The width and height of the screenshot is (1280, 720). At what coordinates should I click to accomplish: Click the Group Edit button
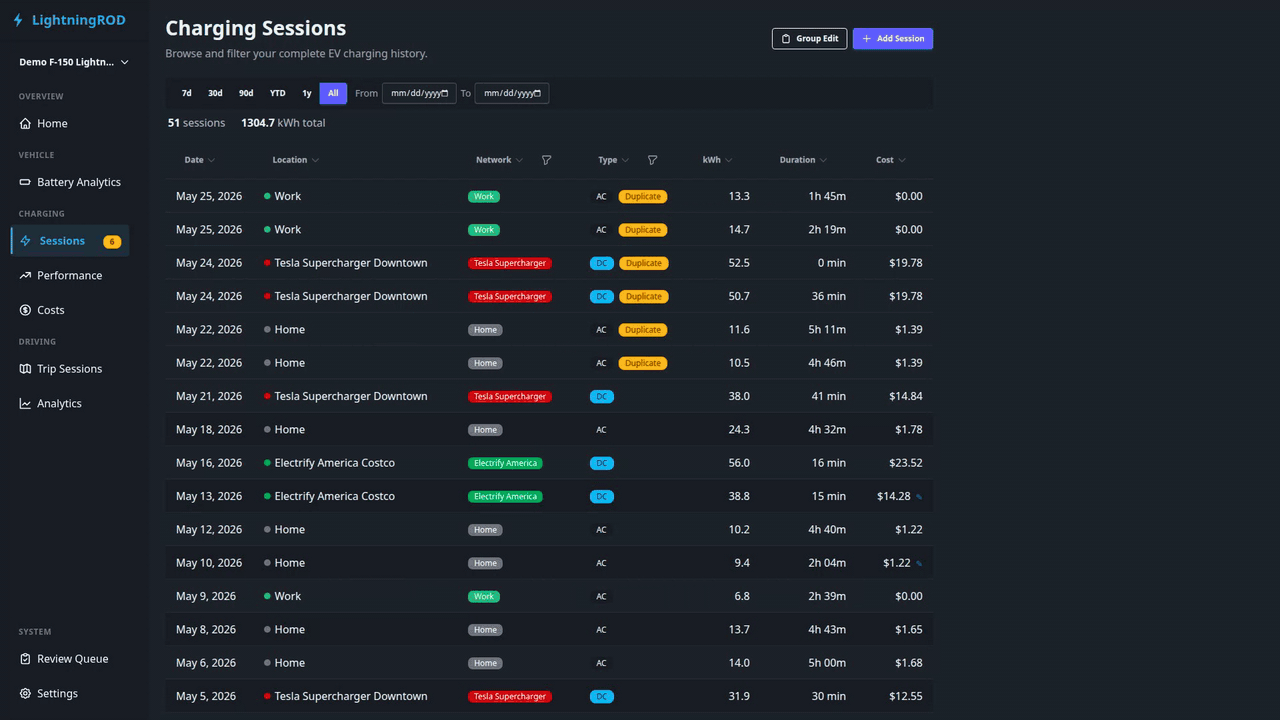tap(809, 39)
